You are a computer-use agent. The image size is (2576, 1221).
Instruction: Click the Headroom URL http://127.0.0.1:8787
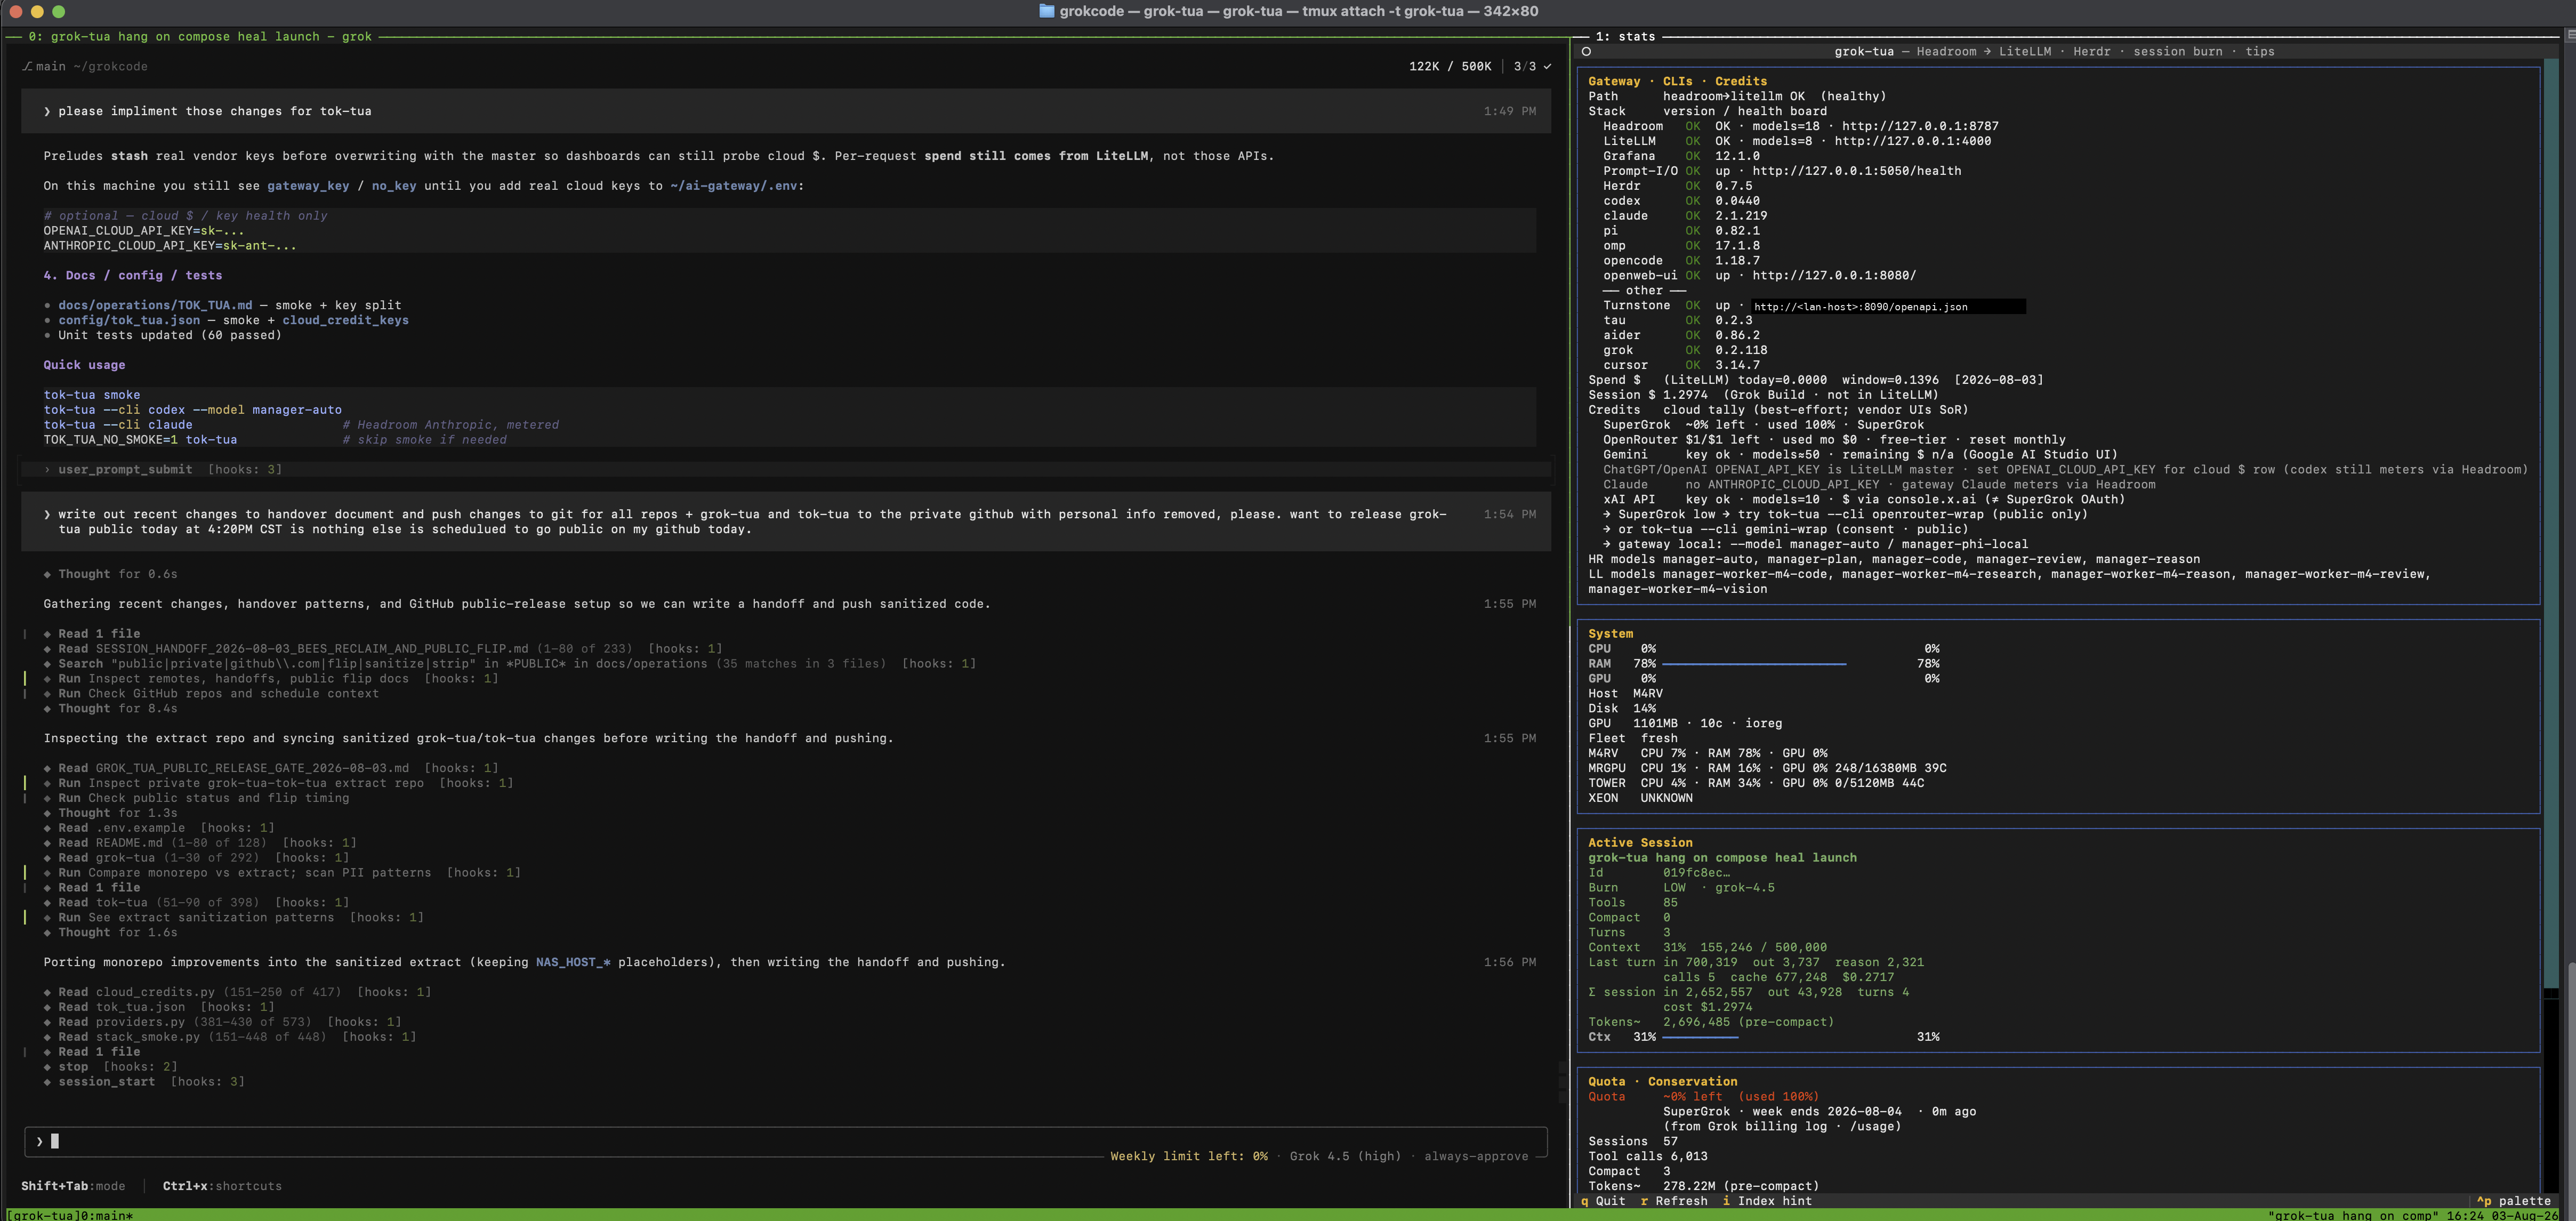[x=1920, y=126]
